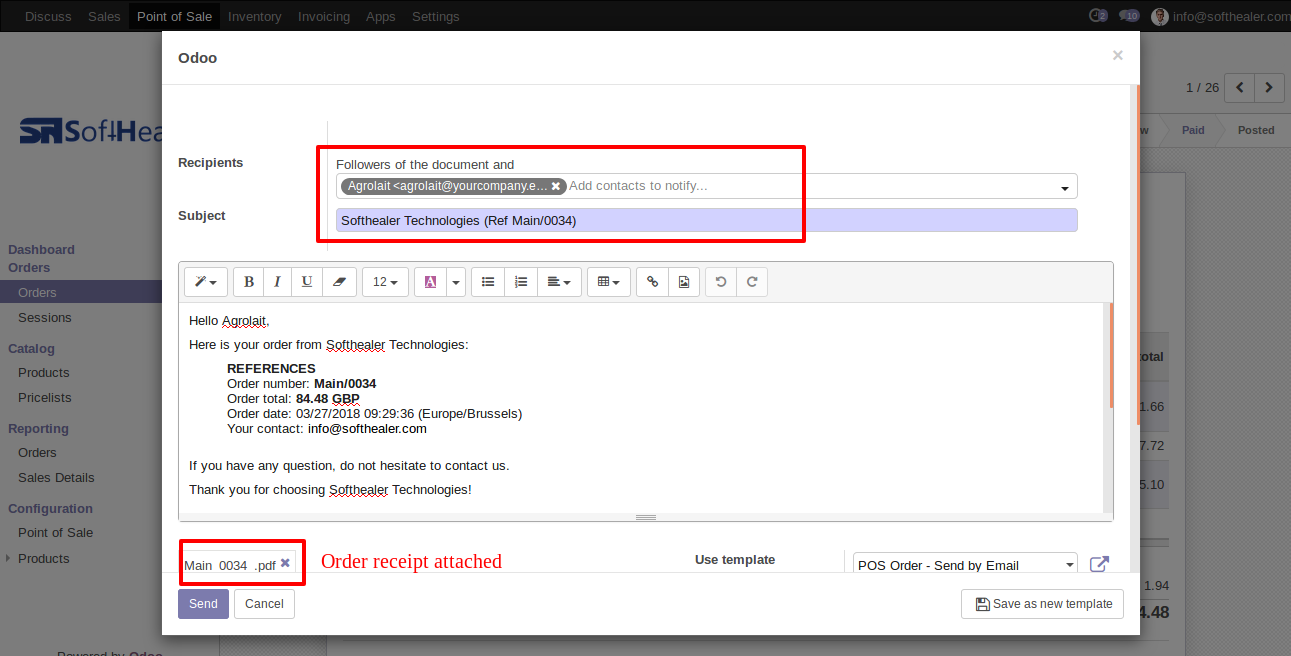Click the Cancel button
Screen dimensions: 1291x656
(264, 604)
